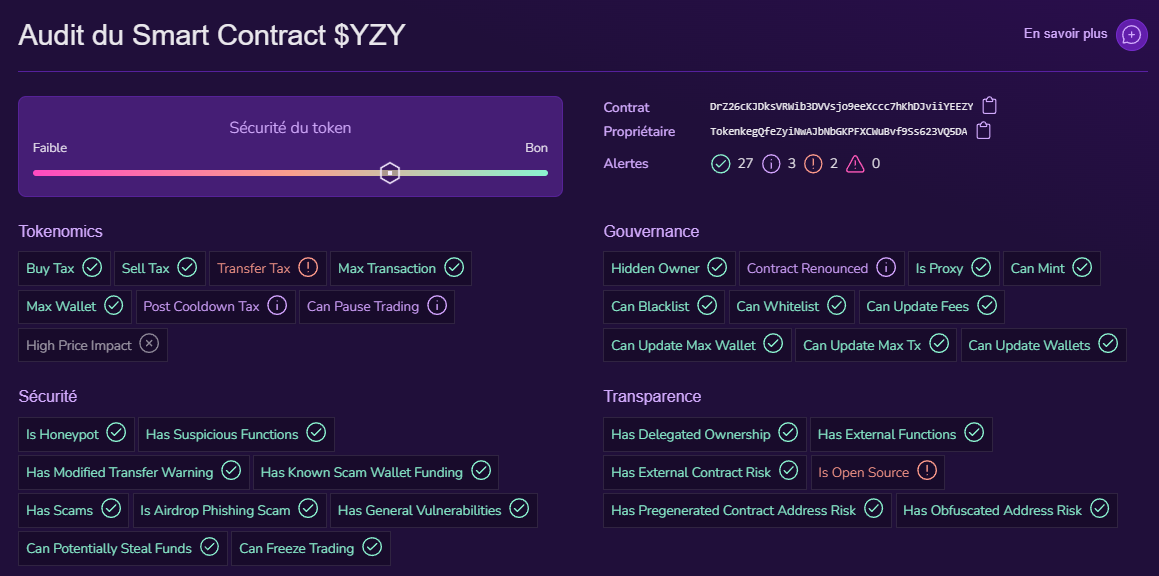Screen dimensions: 1159x576
Task: Click the red triangle alert icon showing 0
Action: click(856, 163)
